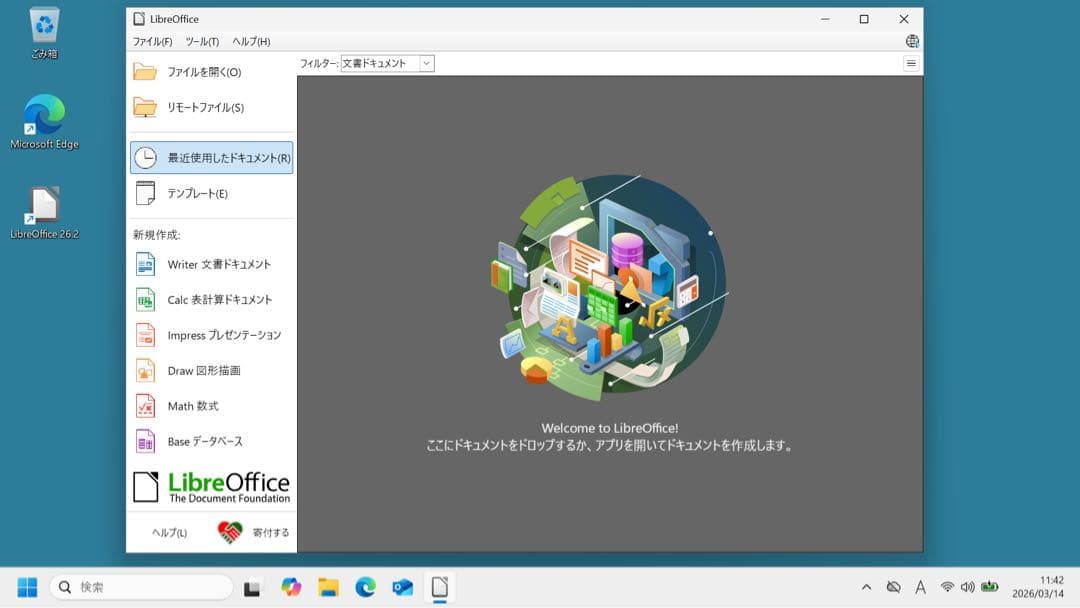1080x608 pixels.
Task: Select the ごみ箱 recycle bin desktop icon
Action: 44,32
